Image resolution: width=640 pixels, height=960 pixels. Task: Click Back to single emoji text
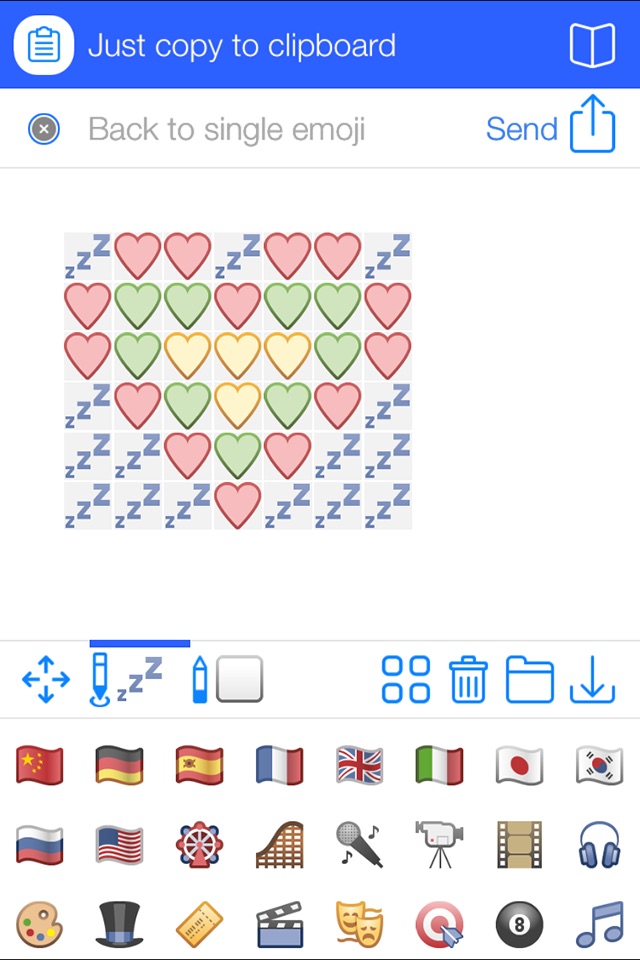(x=227, y=129)
